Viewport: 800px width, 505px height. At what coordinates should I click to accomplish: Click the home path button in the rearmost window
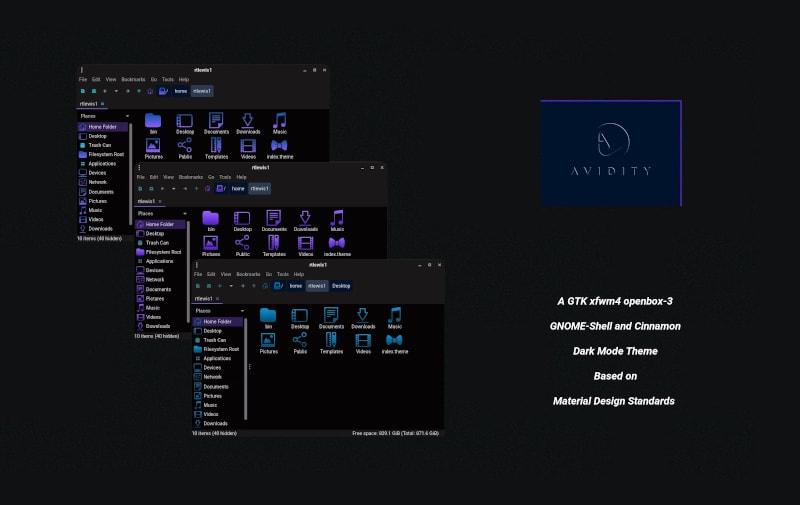pos(181,91)
